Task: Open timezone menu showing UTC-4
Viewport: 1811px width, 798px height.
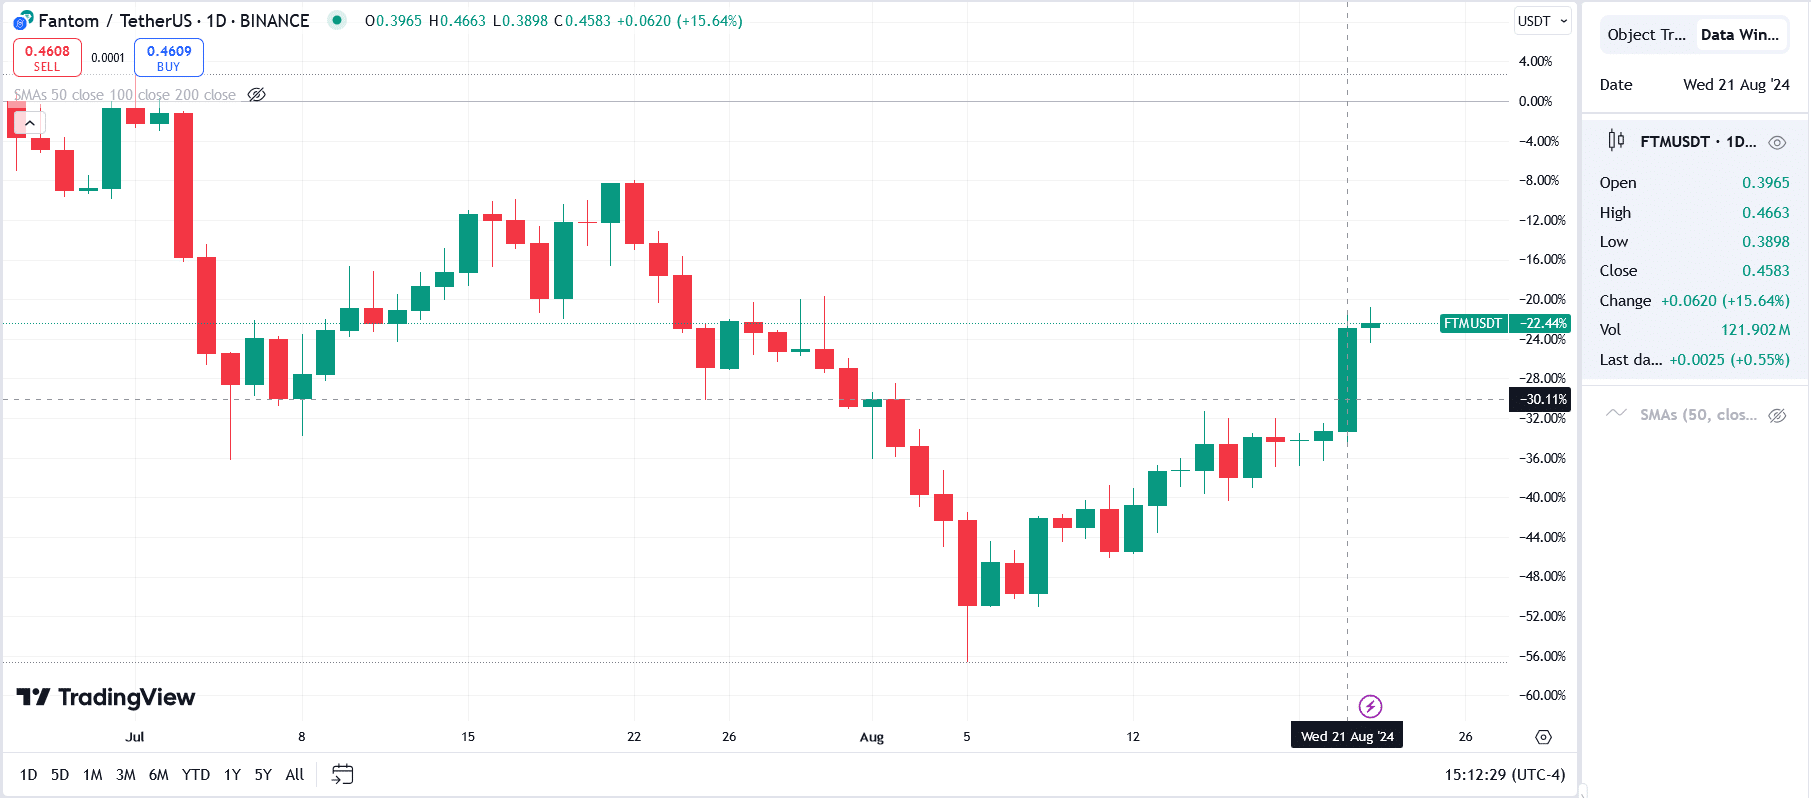Action: point(1504,774)
